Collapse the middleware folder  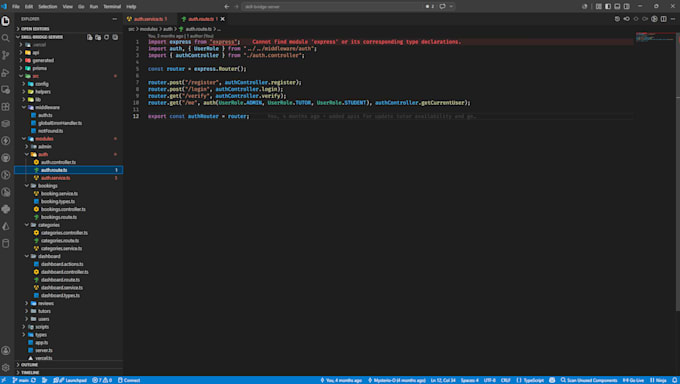point(69,107)
